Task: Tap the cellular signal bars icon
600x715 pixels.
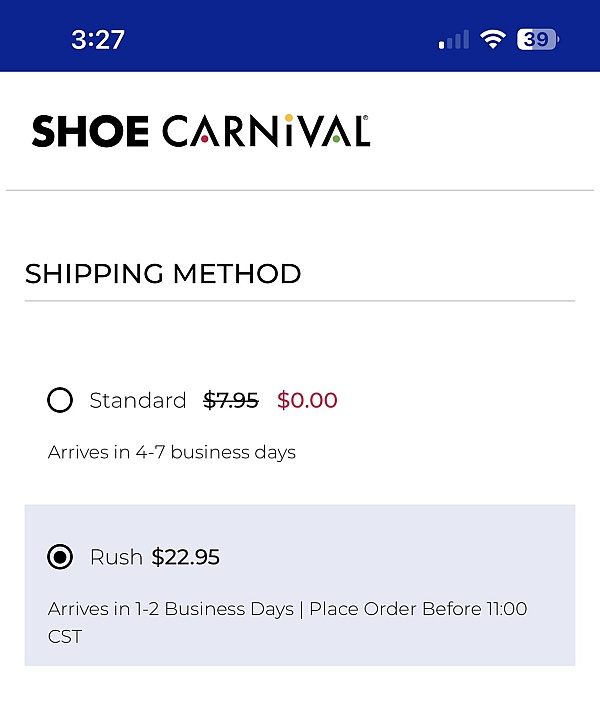Action: pyautogui.click(x=454, y=40)
